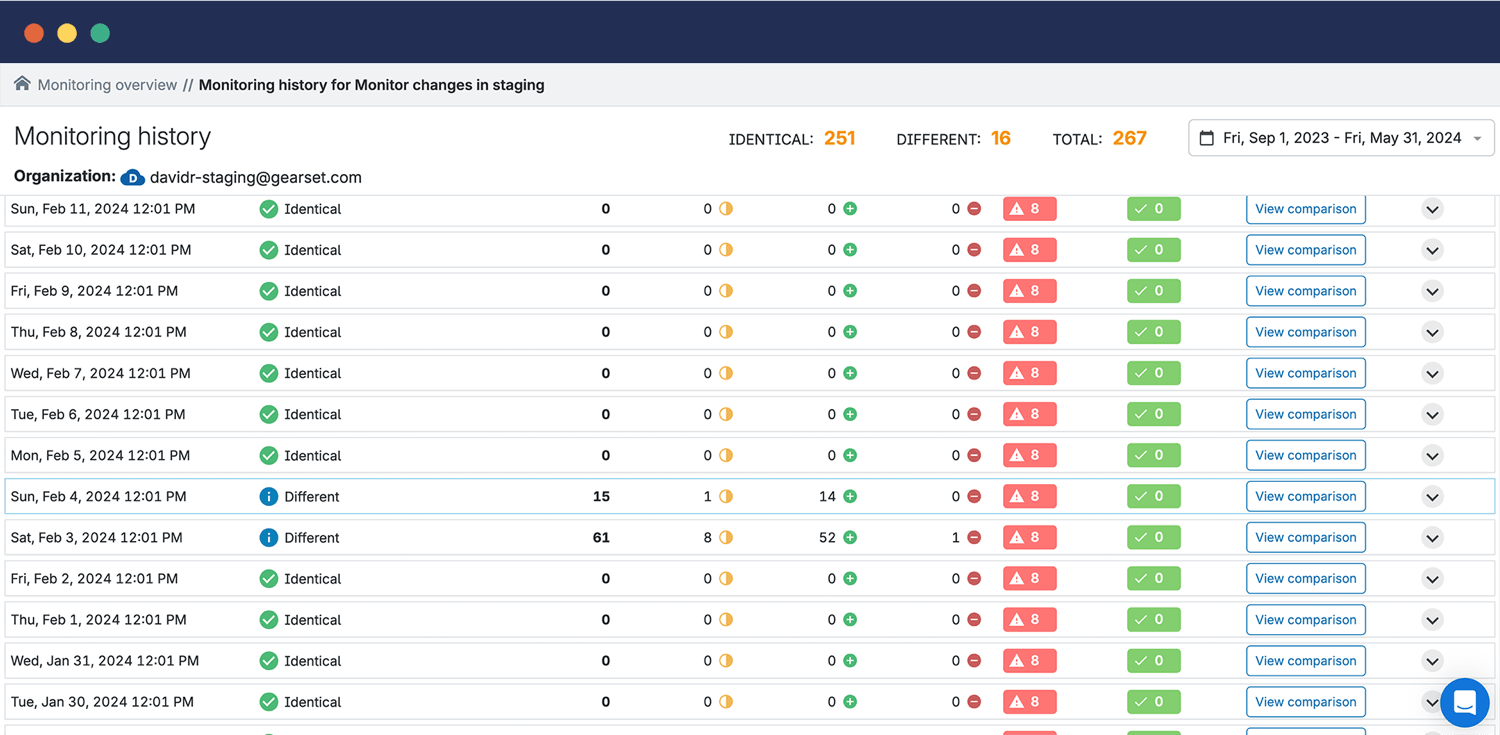Viewport: 1500px width, 735px height.
Task: Click the Salesforce org avatar icon
Action: click(x=133, y=178)
